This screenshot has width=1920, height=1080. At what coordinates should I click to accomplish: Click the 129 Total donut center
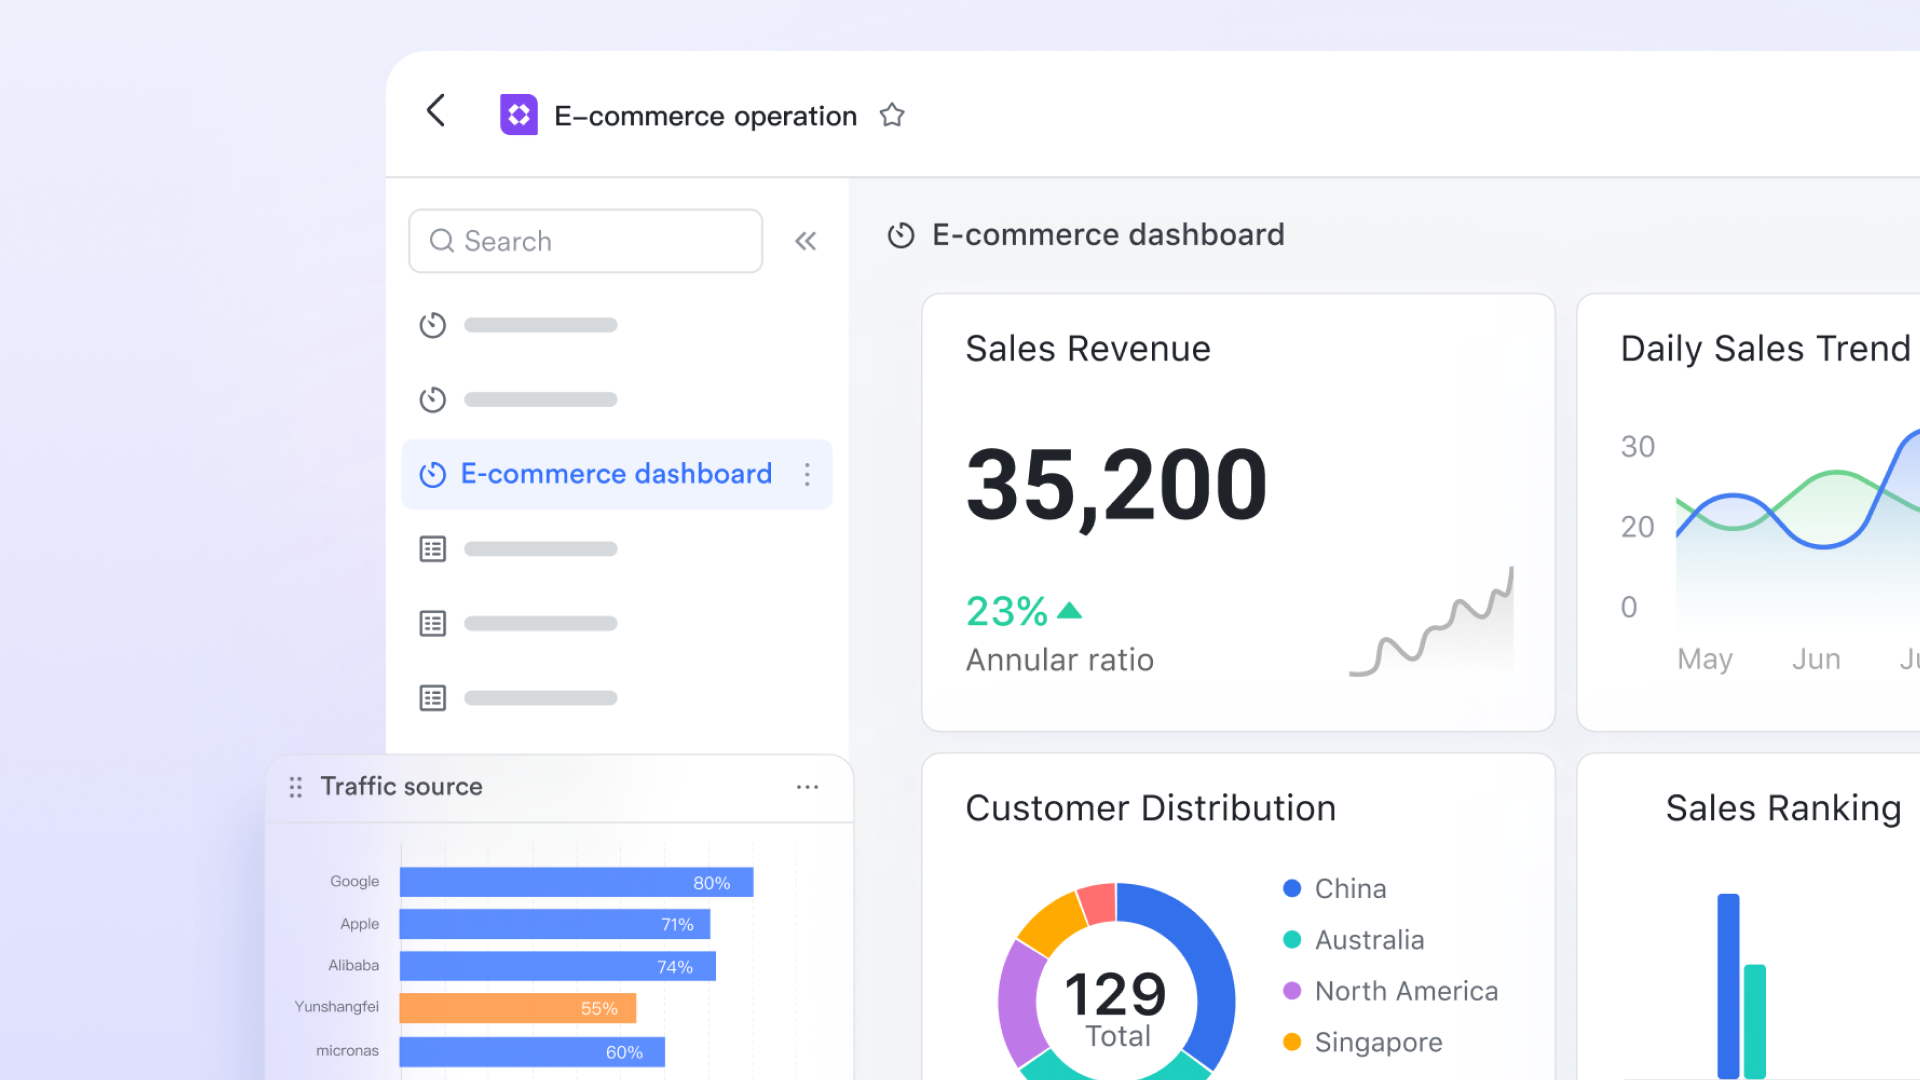(1117, 1007)
